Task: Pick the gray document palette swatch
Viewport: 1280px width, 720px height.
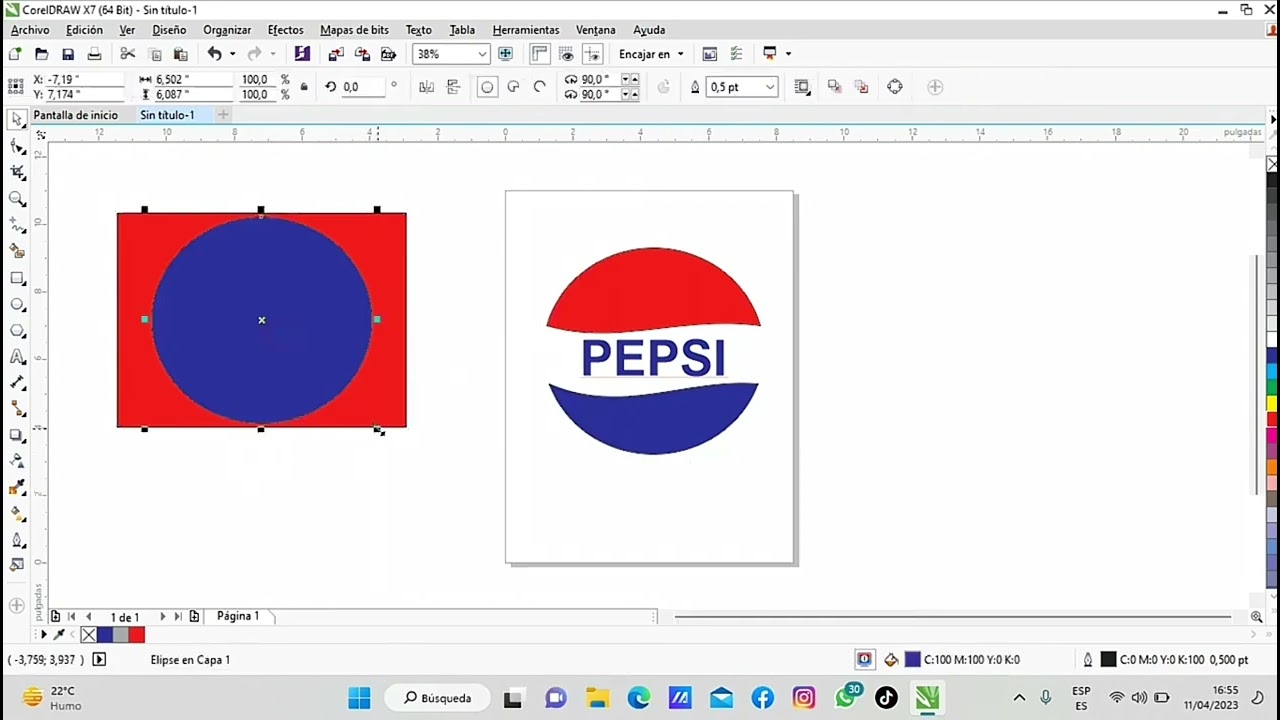Action: (121, 635)
